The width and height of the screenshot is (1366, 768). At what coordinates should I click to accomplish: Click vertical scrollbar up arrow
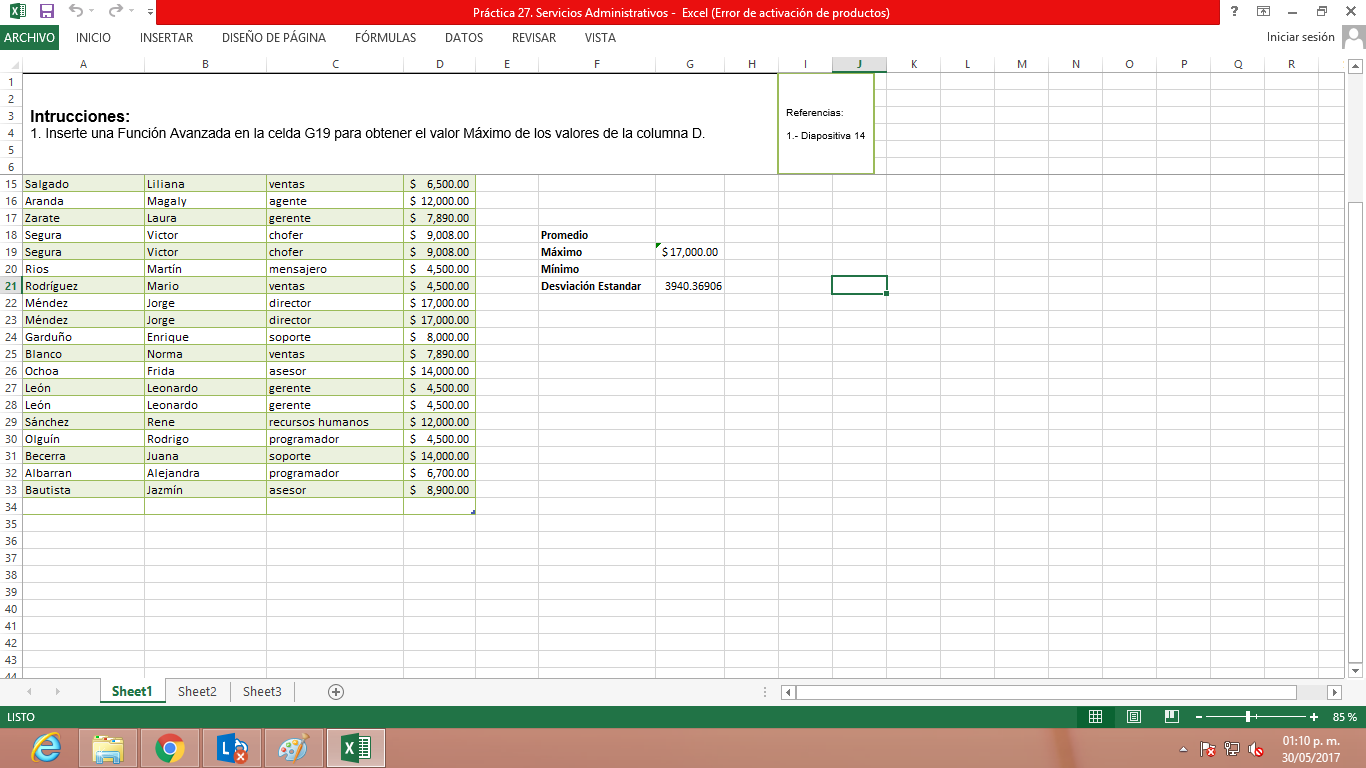(1356, 67)
